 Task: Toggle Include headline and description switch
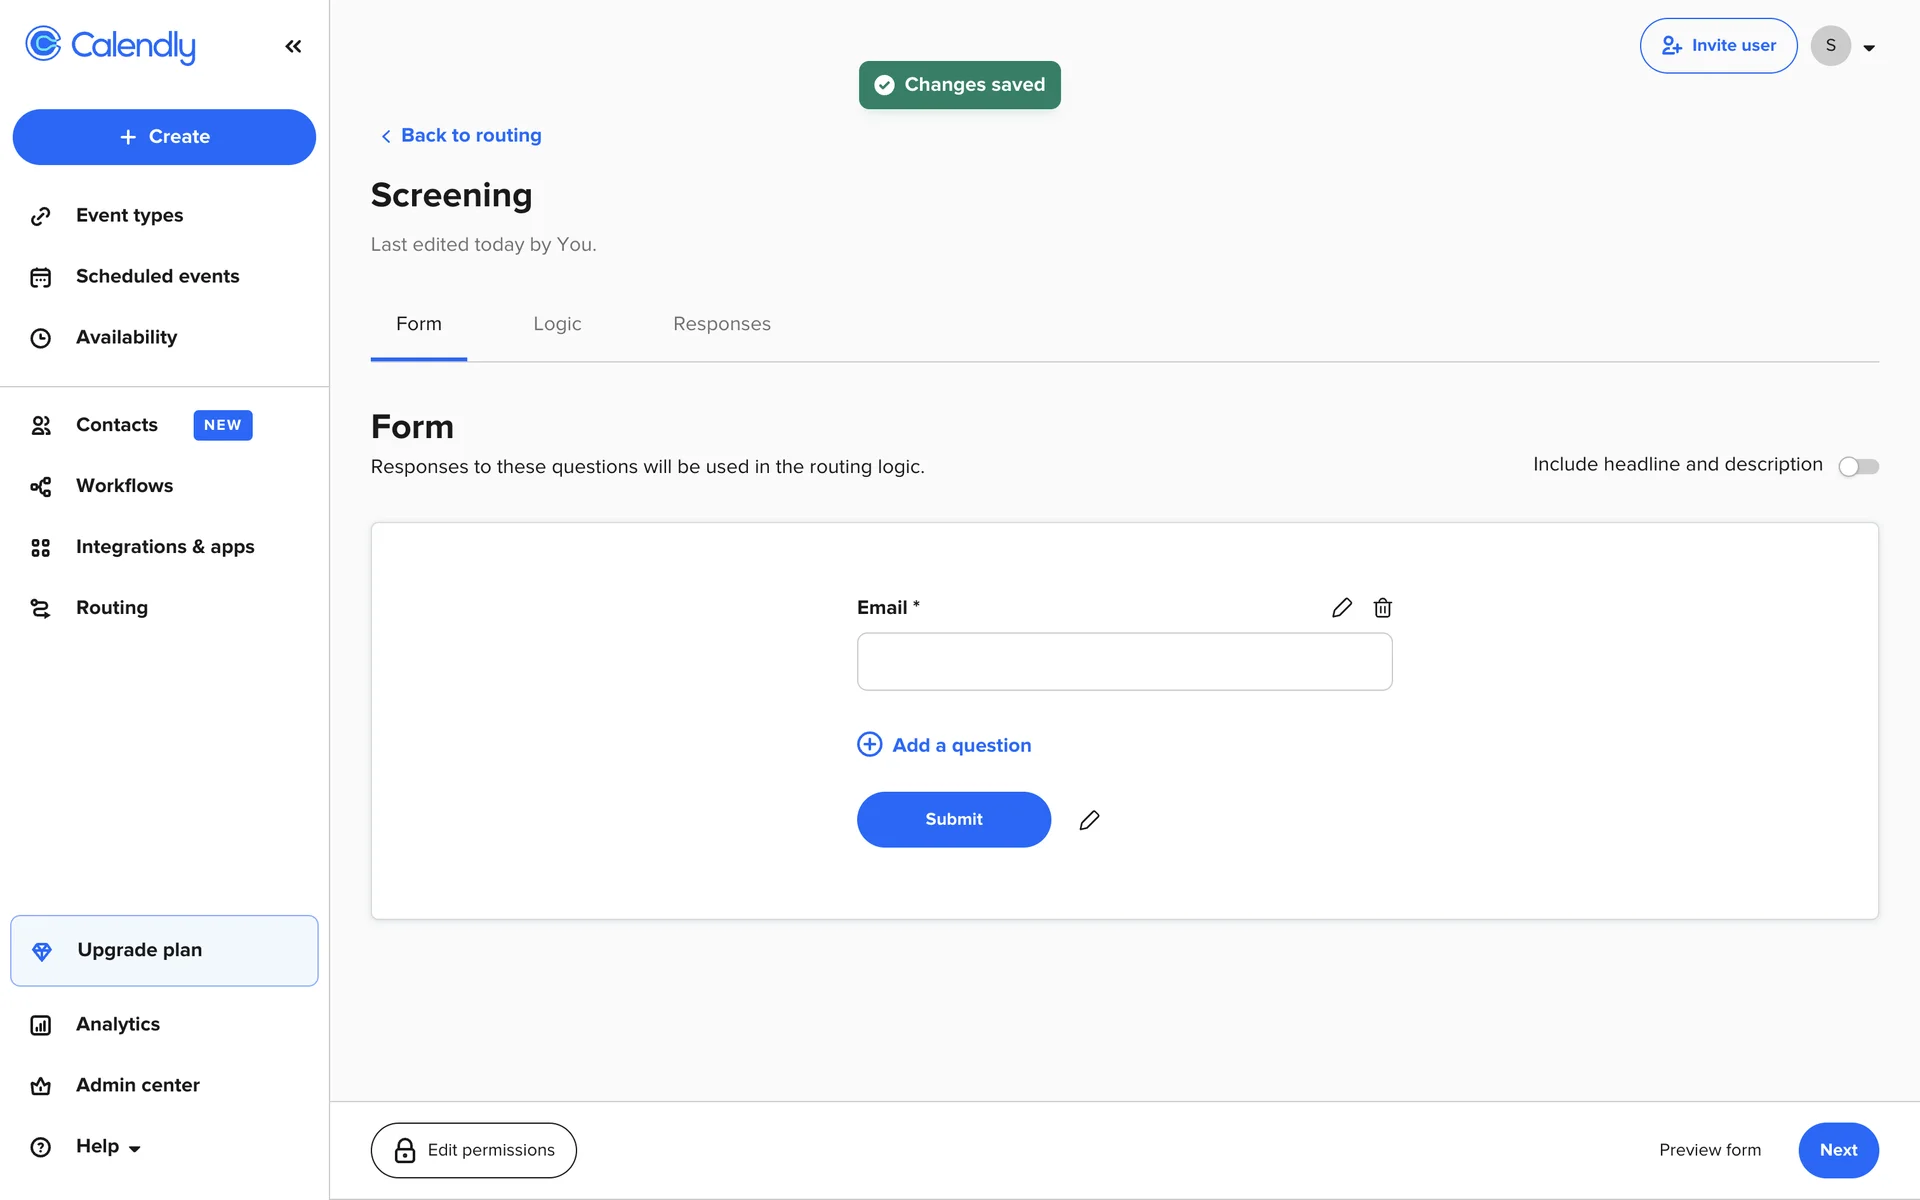point(1858,466)
